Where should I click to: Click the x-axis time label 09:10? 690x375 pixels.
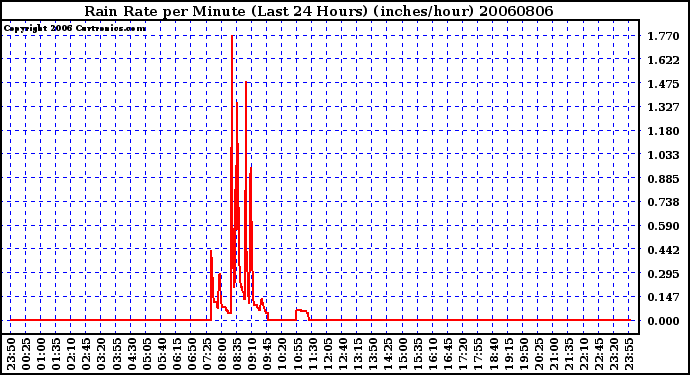[253, 354]
